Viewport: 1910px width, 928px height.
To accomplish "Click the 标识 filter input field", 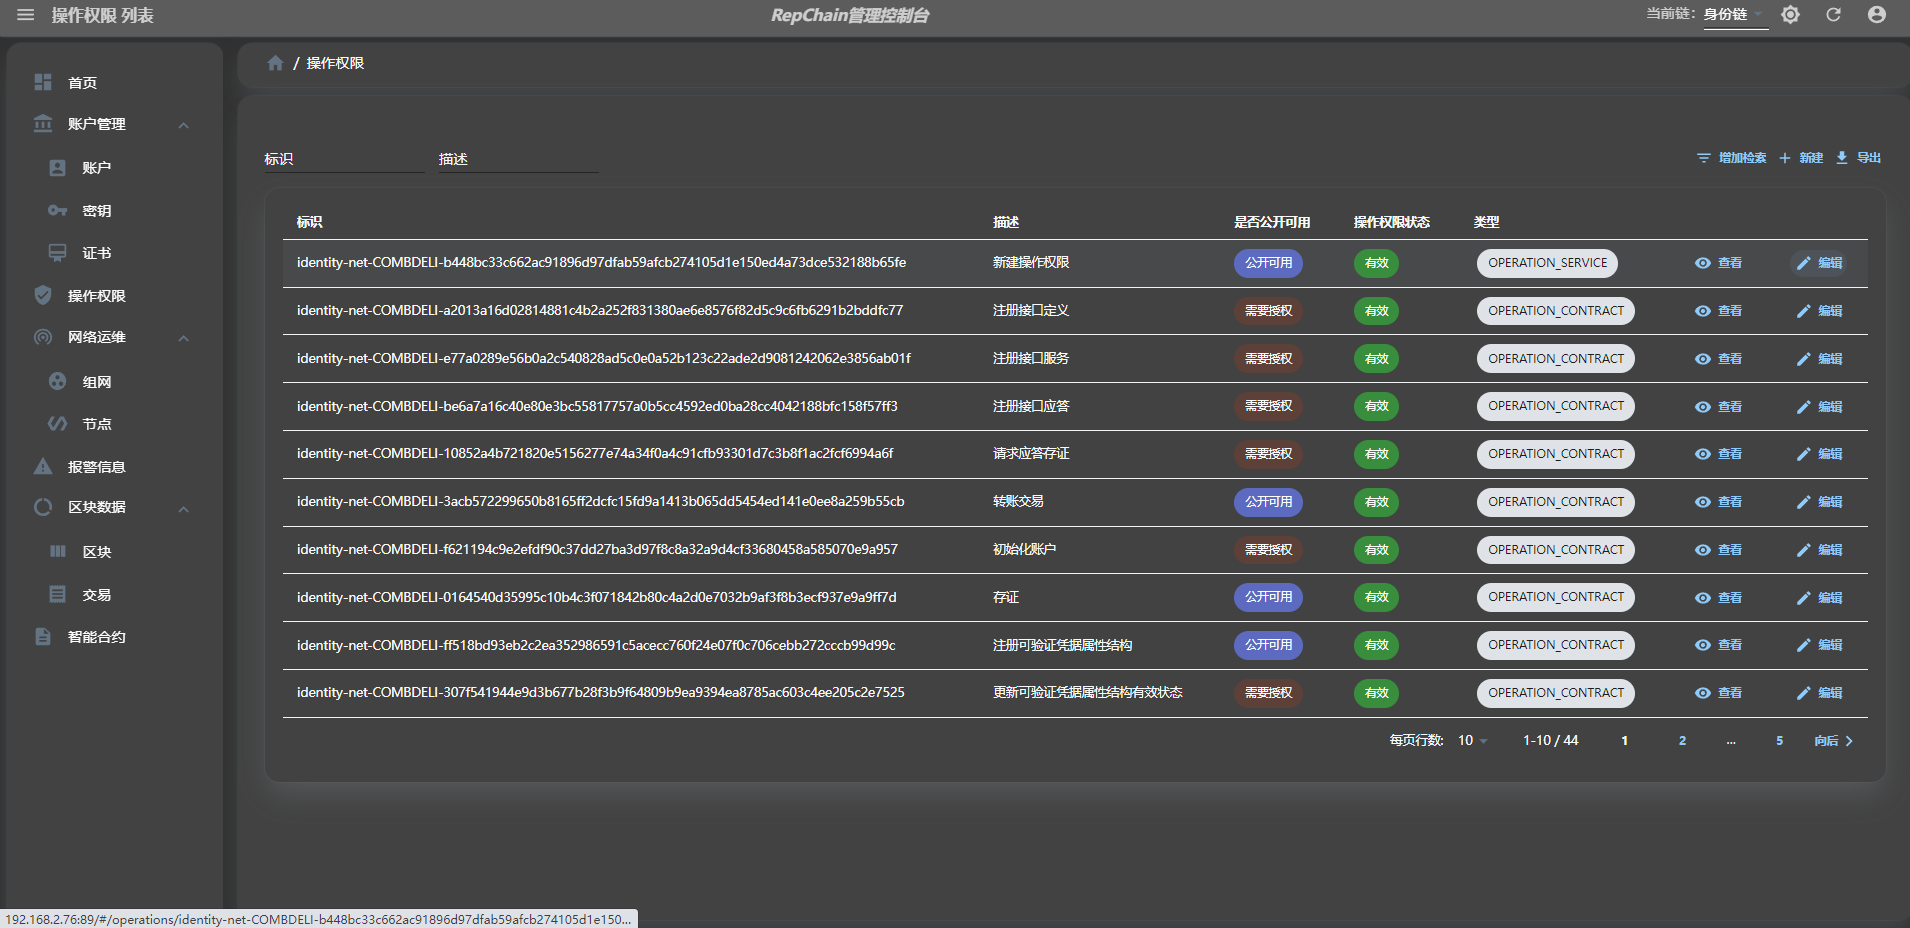I will coord(344,159).
